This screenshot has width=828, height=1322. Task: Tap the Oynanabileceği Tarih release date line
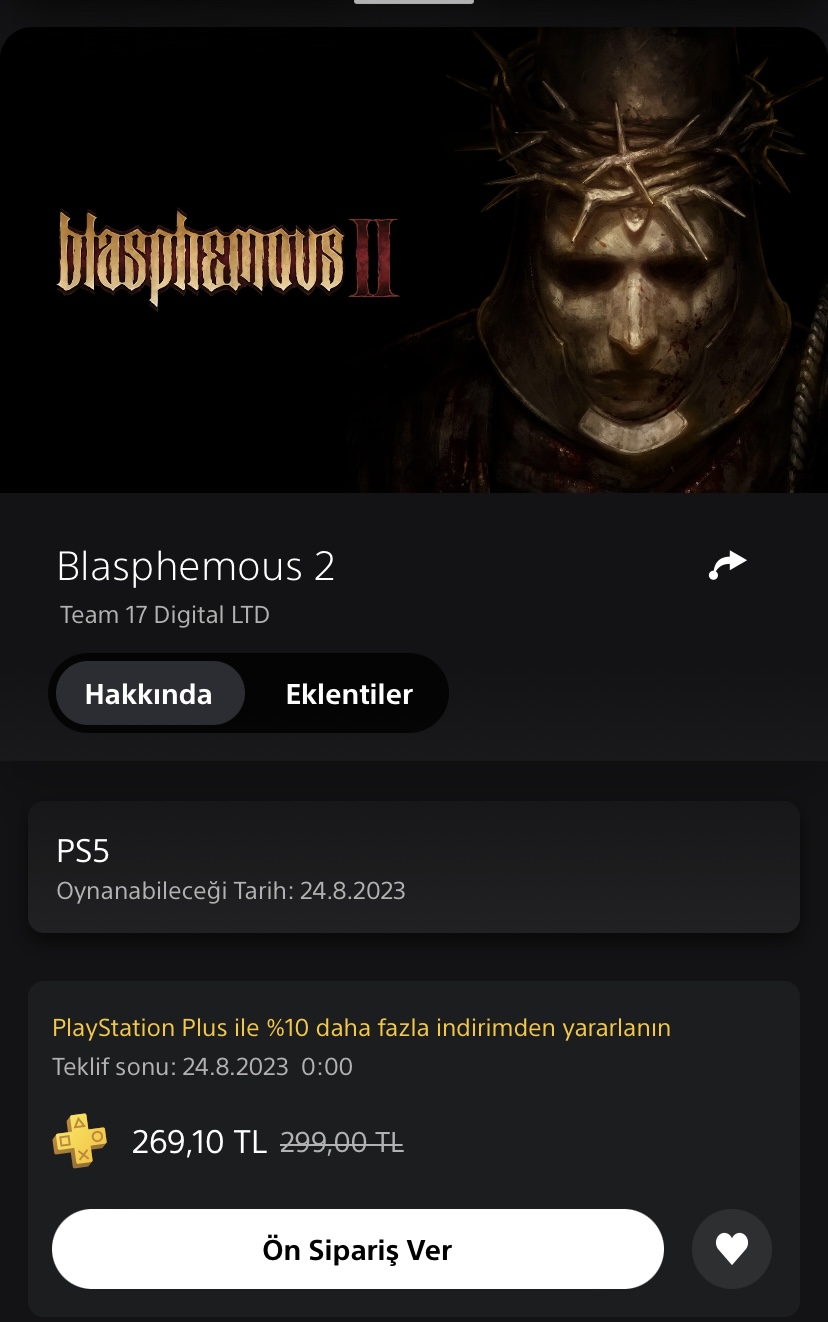point(231,891)
